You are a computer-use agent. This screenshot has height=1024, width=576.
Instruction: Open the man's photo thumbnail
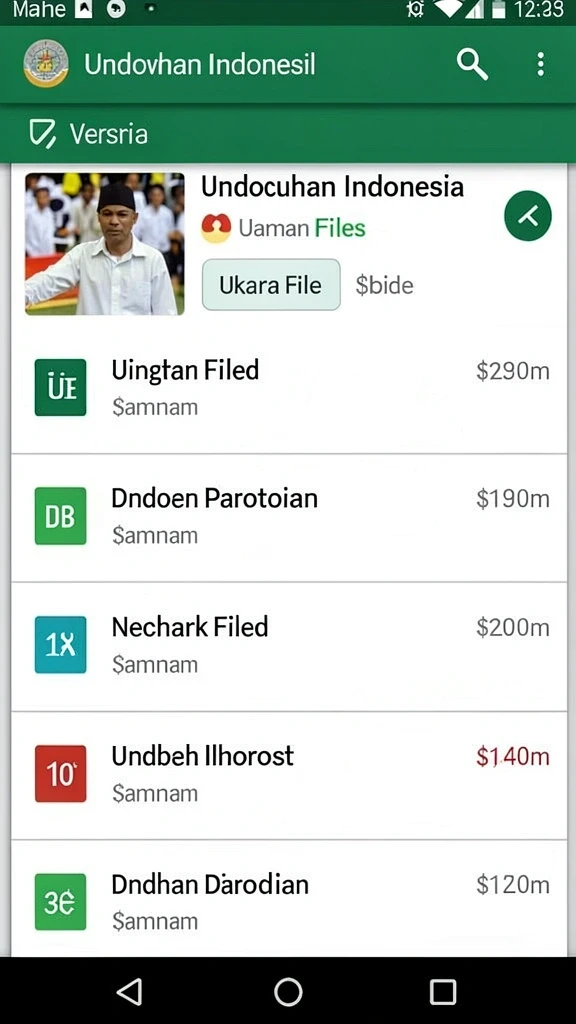point(104,244)
